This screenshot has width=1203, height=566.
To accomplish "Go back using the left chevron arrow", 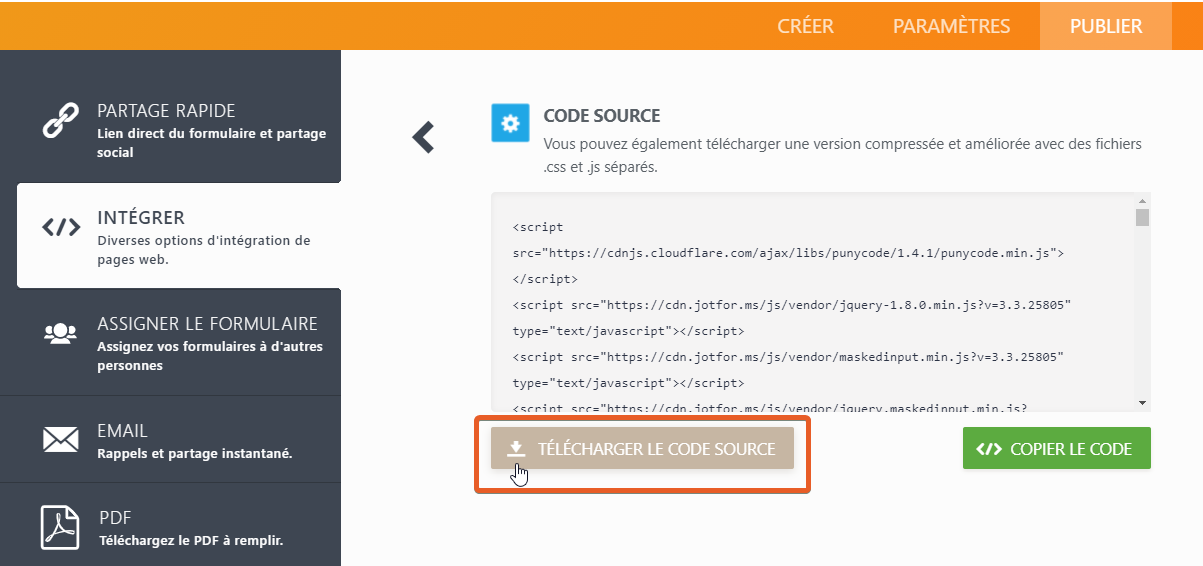I will tap(424, 137).
